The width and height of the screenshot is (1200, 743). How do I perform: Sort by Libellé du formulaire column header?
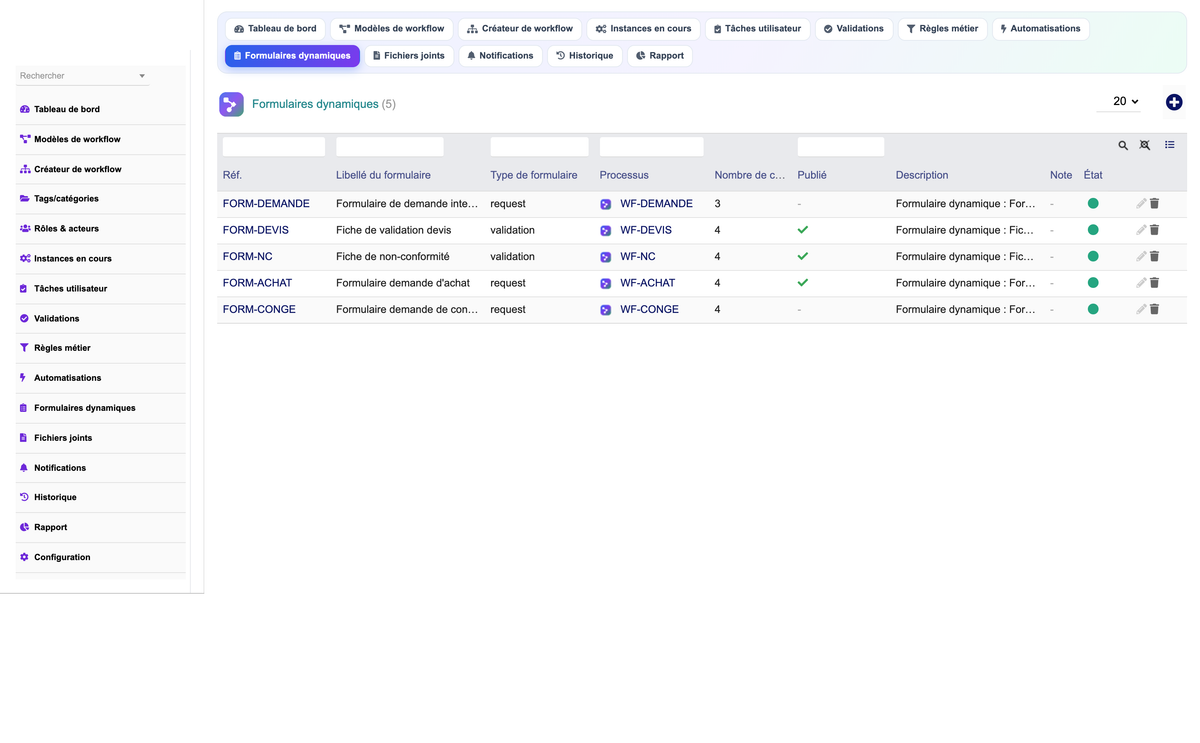pos(383,175)
